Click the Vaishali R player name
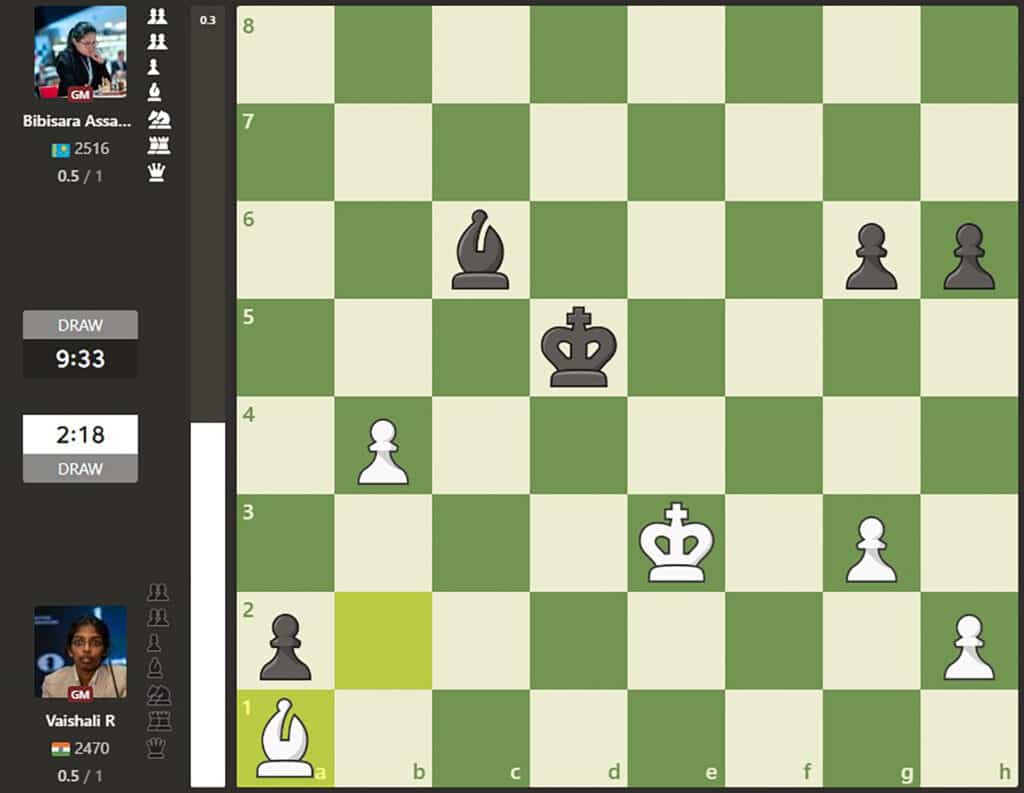This screenshot has height=793, width=1024. click(80, 720)
